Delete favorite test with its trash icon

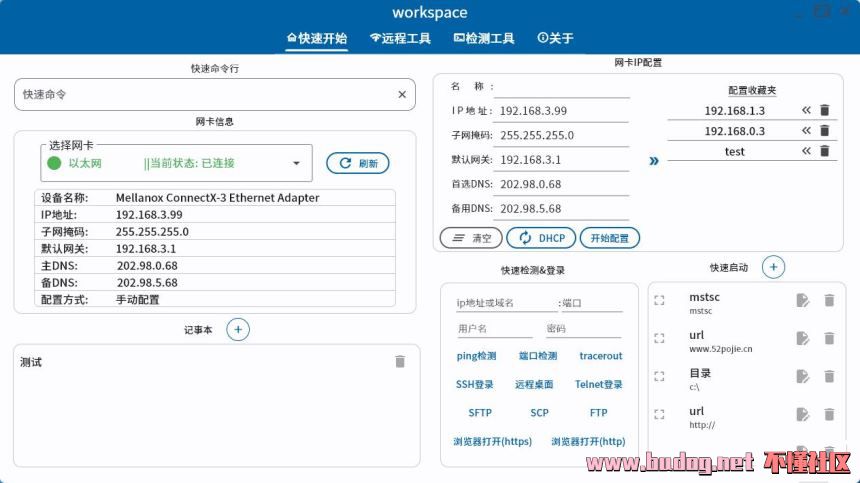click(x=824, y=151)
